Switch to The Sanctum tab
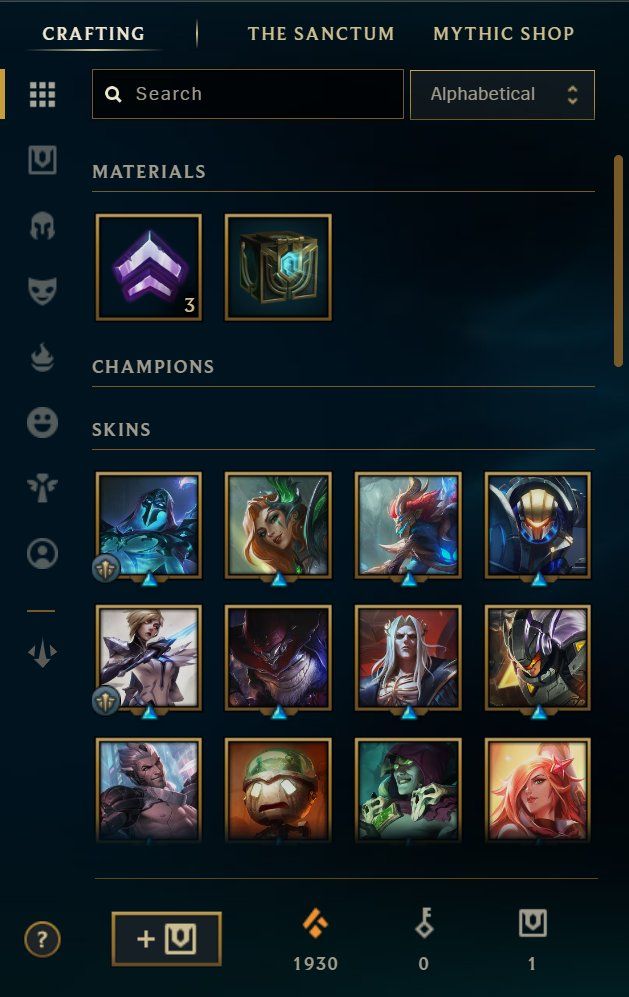 pos(321,34)
